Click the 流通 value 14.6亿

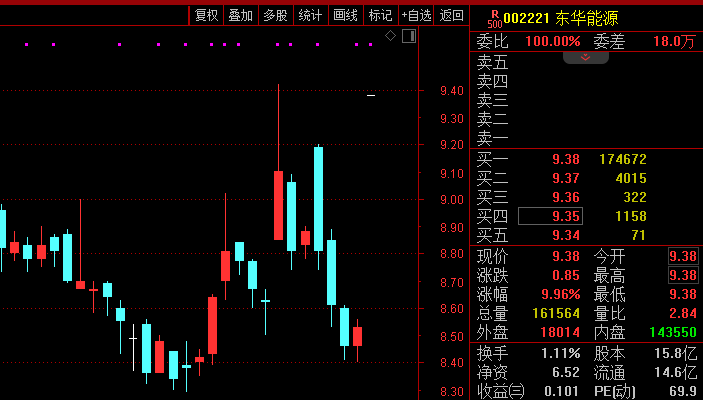pyautogui.click(x=676, y=373)
